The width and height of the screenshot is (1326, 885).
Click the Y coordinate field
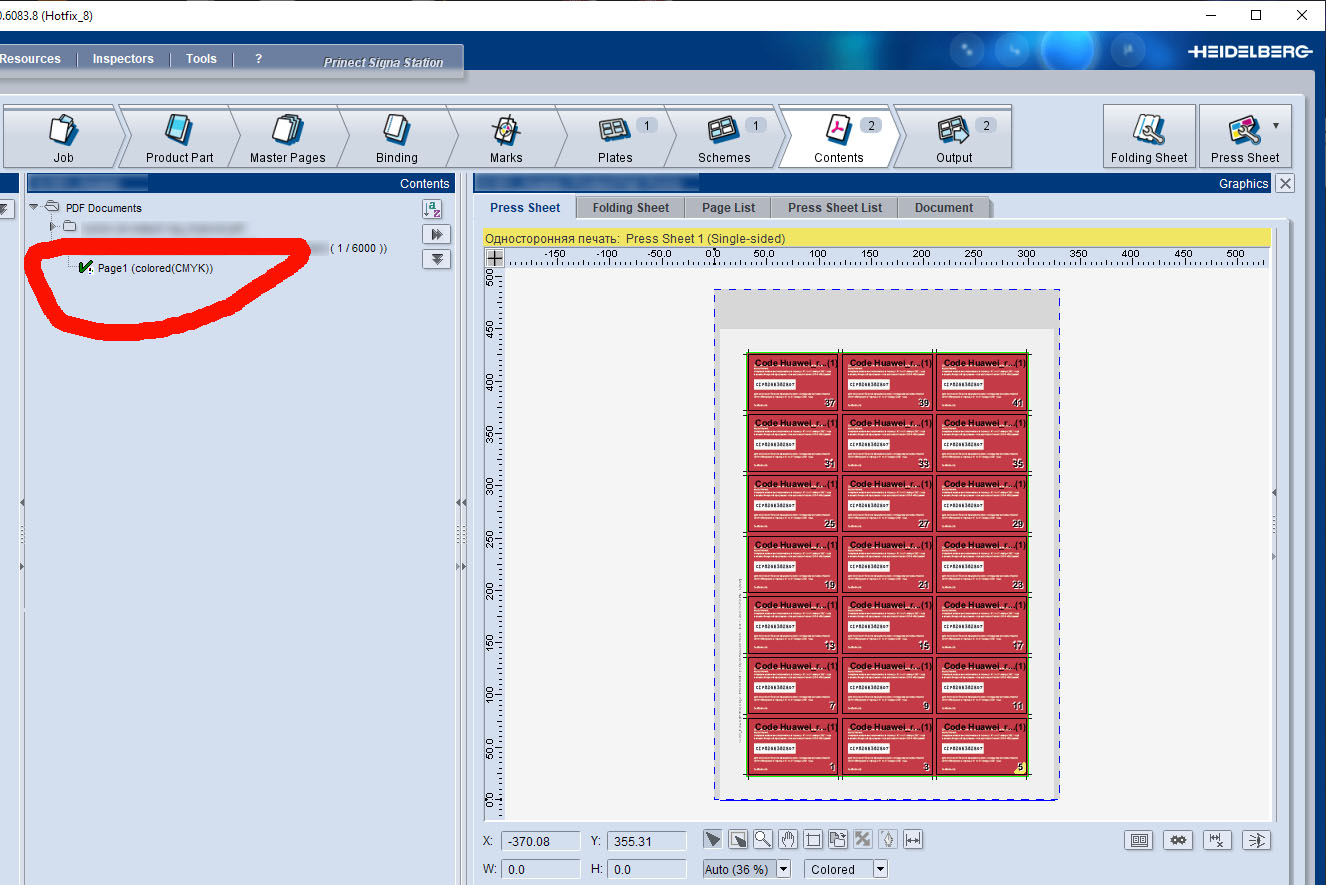pyautogui.click(x=647, y=841)
